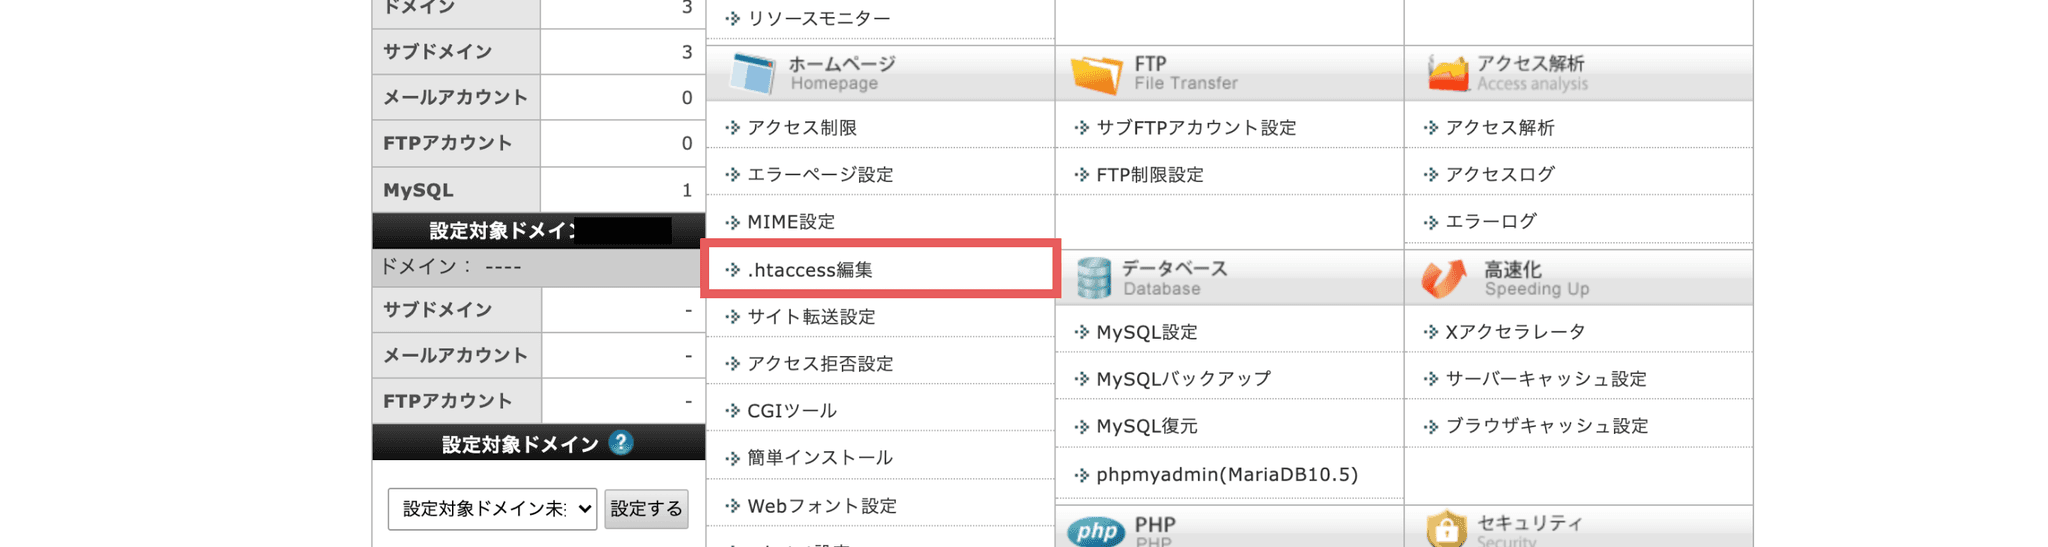Open MySQL設定 link
Image resolution: width=2048 pixels, height=547 pixels.
[x=1147, y=332]
